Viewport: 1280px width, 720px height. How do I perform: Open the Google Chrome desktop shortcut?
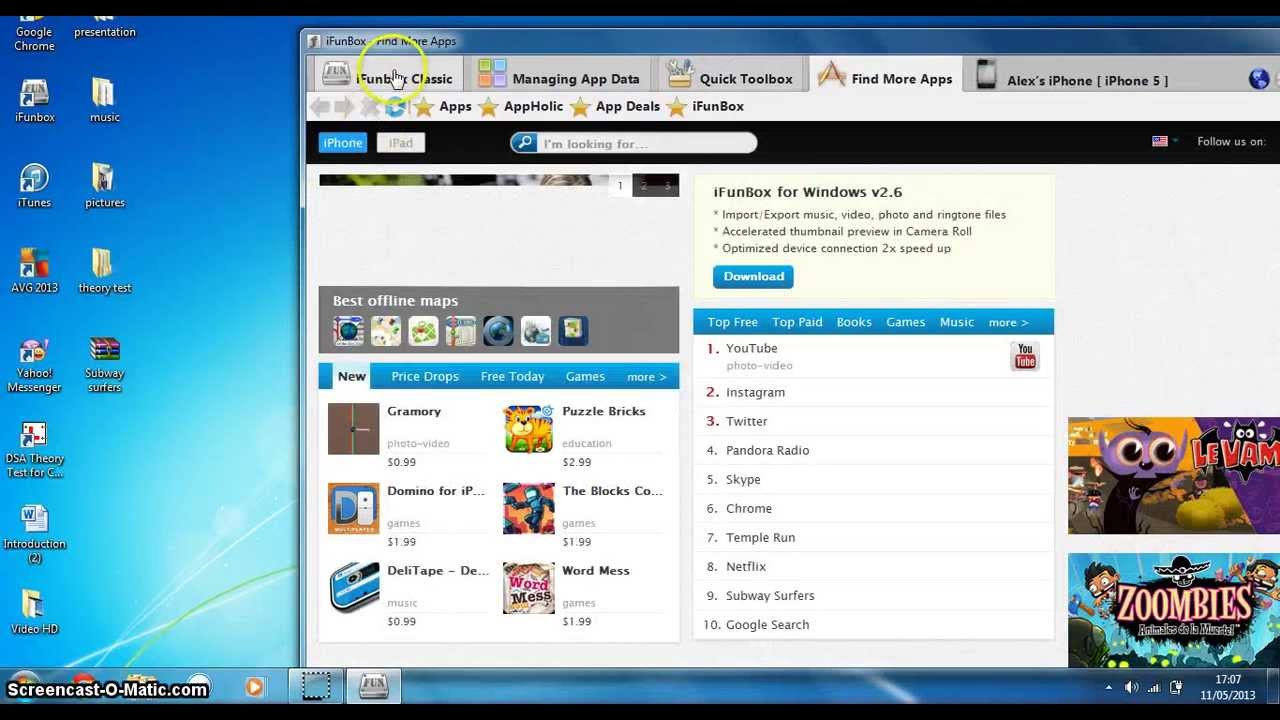(34, 30)
